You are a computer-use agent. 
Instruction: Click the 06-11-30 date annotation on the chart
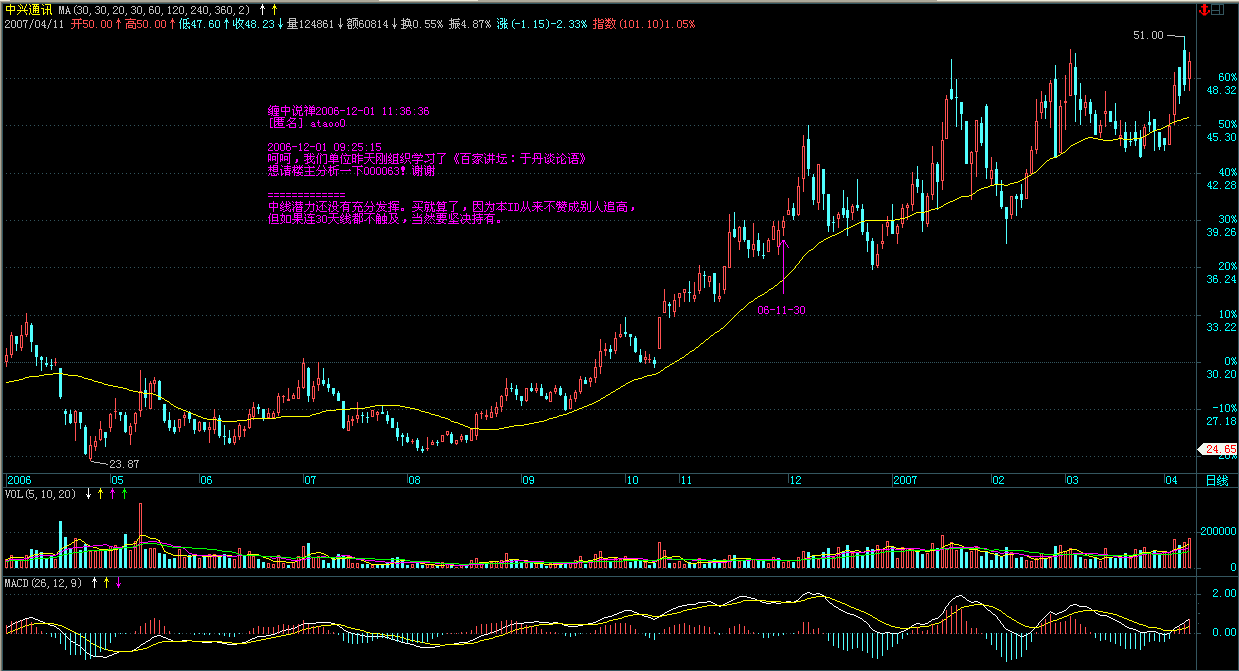(x=782, y=311)
